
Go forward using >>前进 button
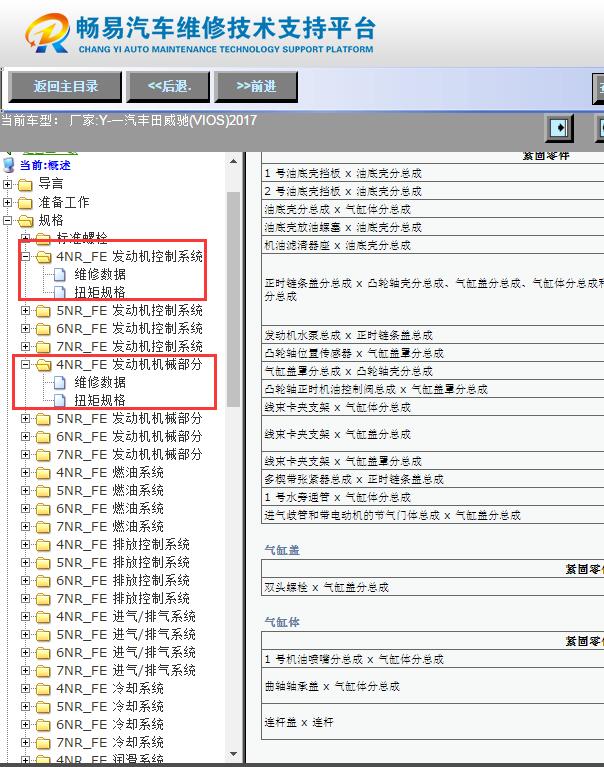click(x=256, y=87)
